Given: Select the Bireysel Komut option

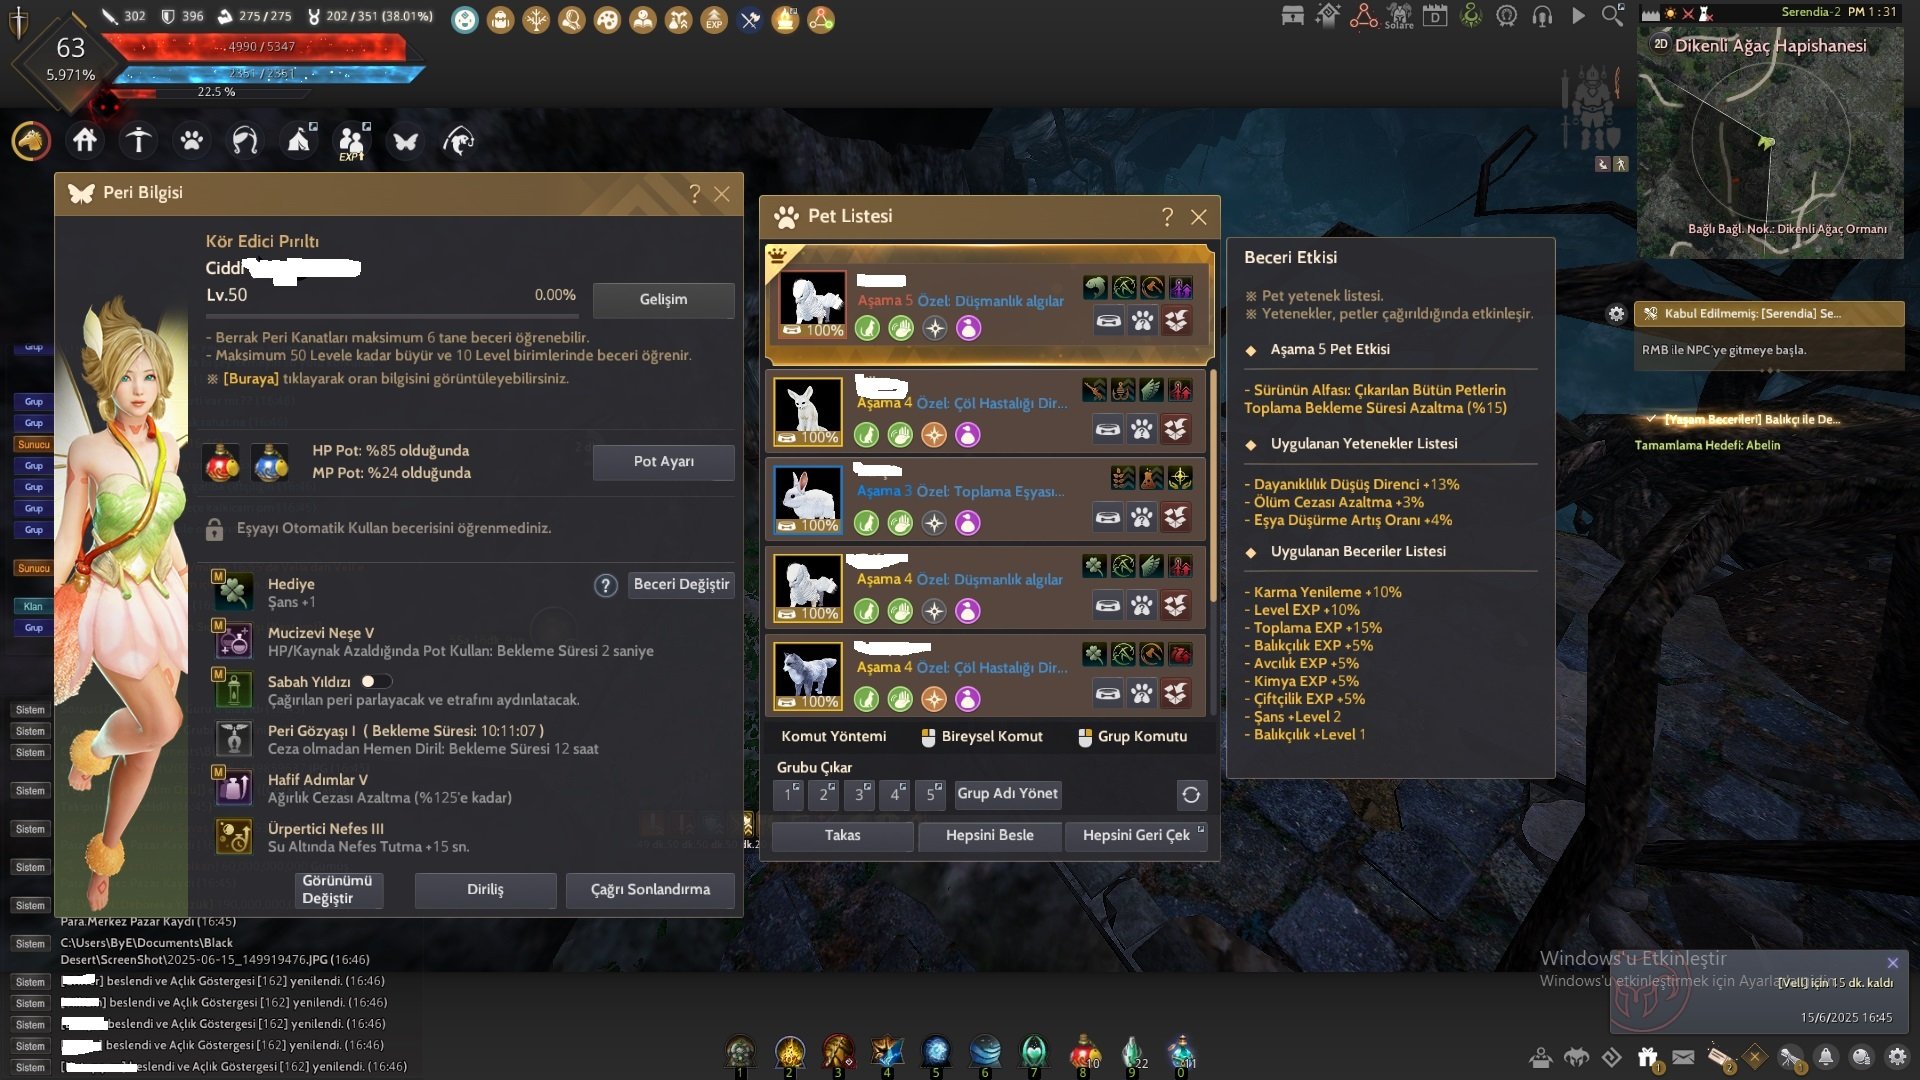Looking at the screenshot, I should click(x=981, y=737).
